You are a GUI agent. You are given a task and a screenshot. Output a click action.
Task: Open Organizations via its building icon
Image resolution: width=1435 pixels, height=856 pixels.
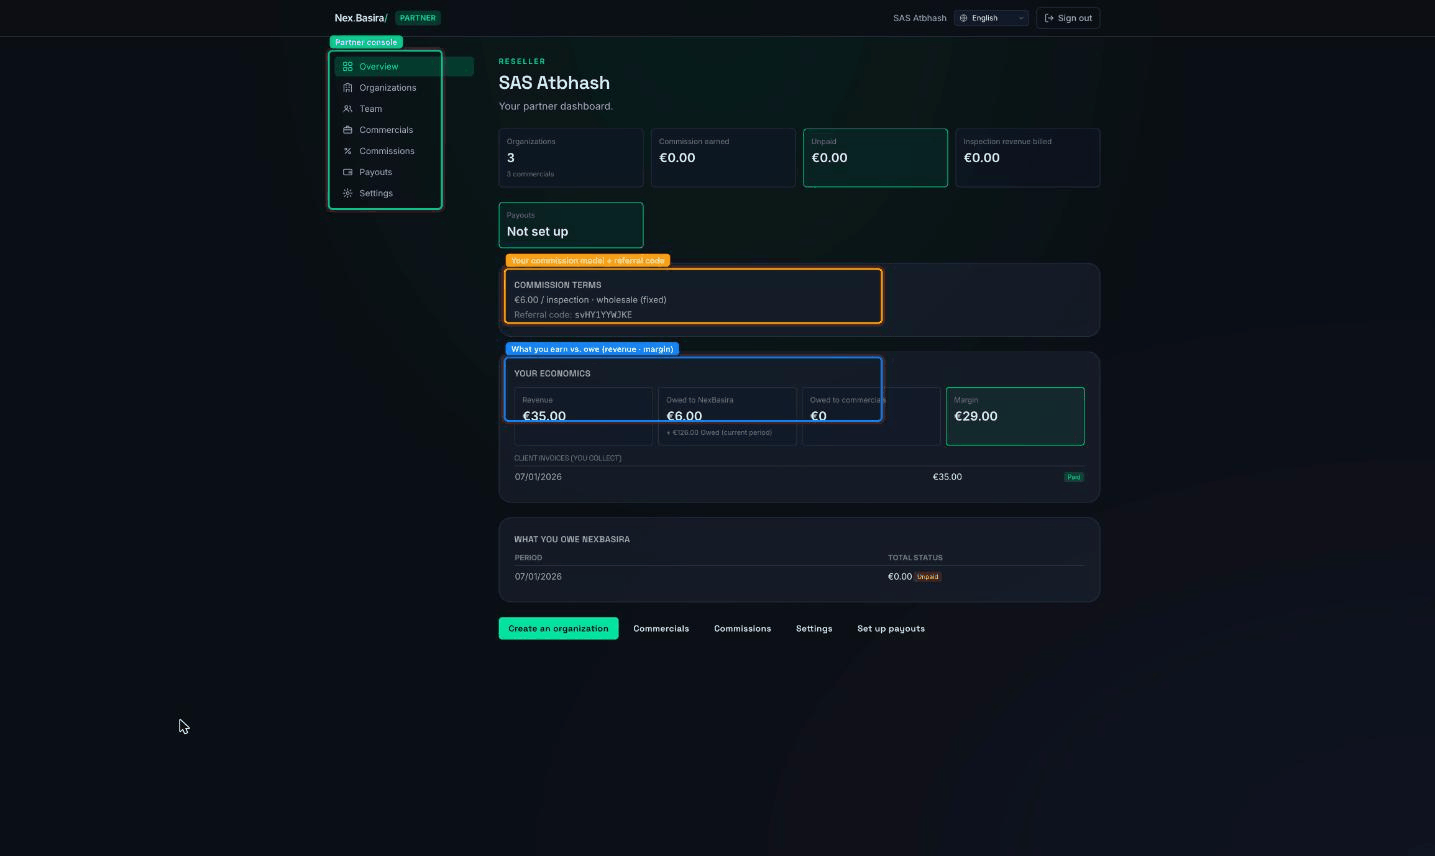tap(347, 88)
